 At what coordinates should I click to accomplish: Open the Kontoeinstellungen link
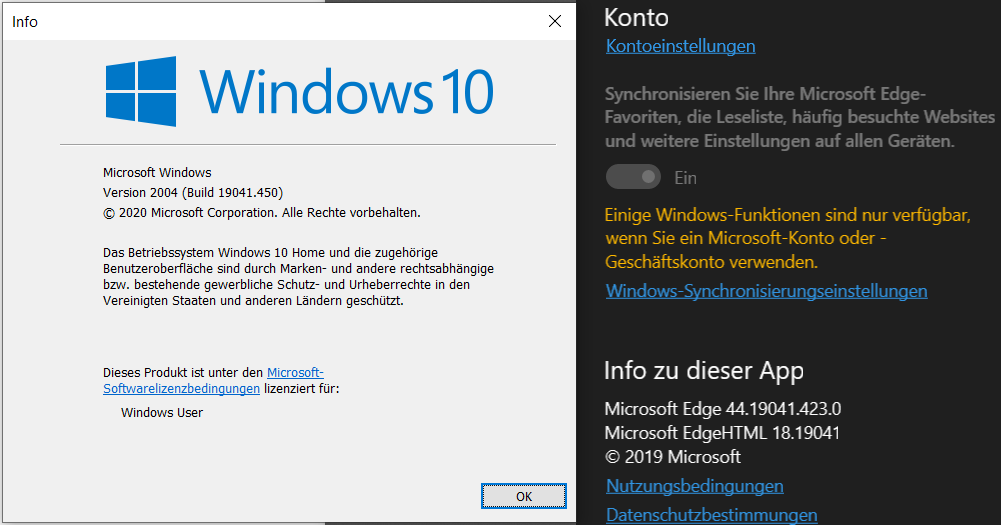(681, 46)
